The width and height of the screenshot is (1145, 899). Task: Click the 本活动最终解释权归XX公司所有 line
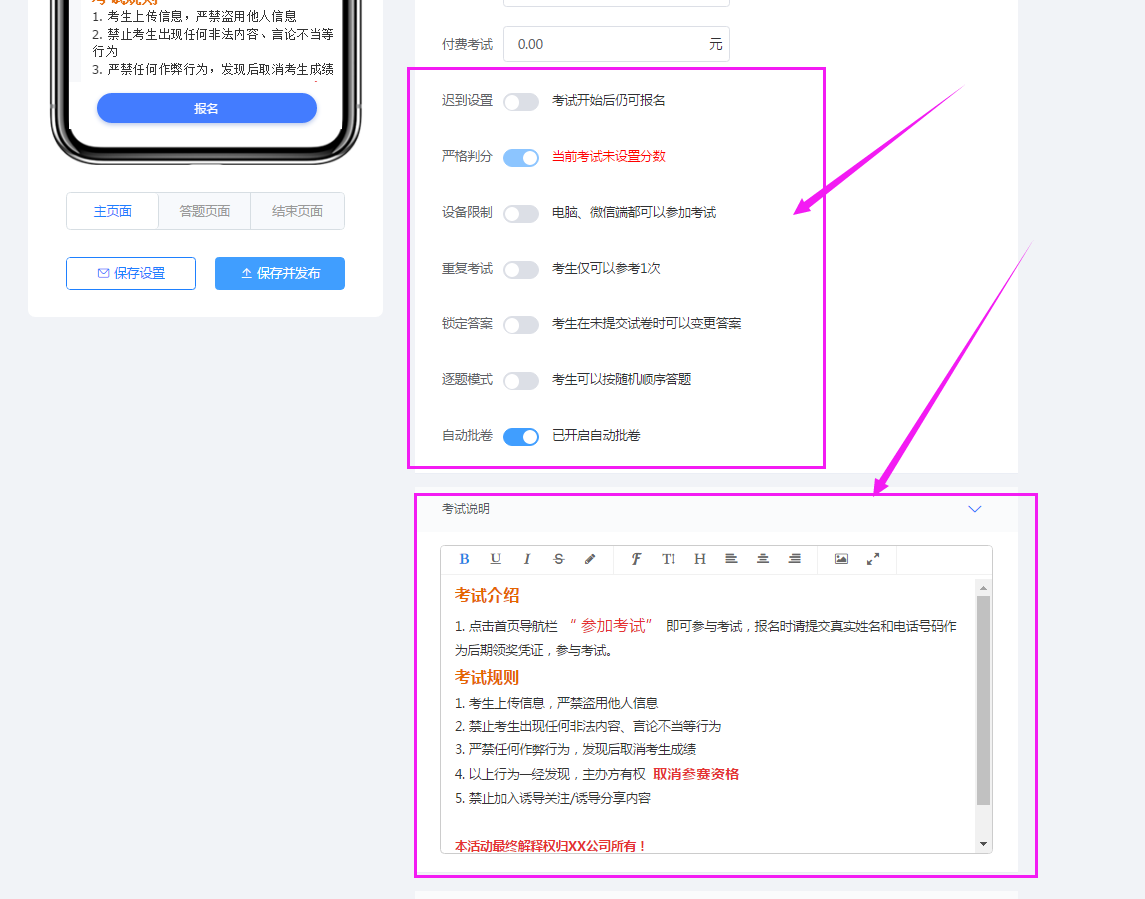pyautogui.click(x=551, y=846)
